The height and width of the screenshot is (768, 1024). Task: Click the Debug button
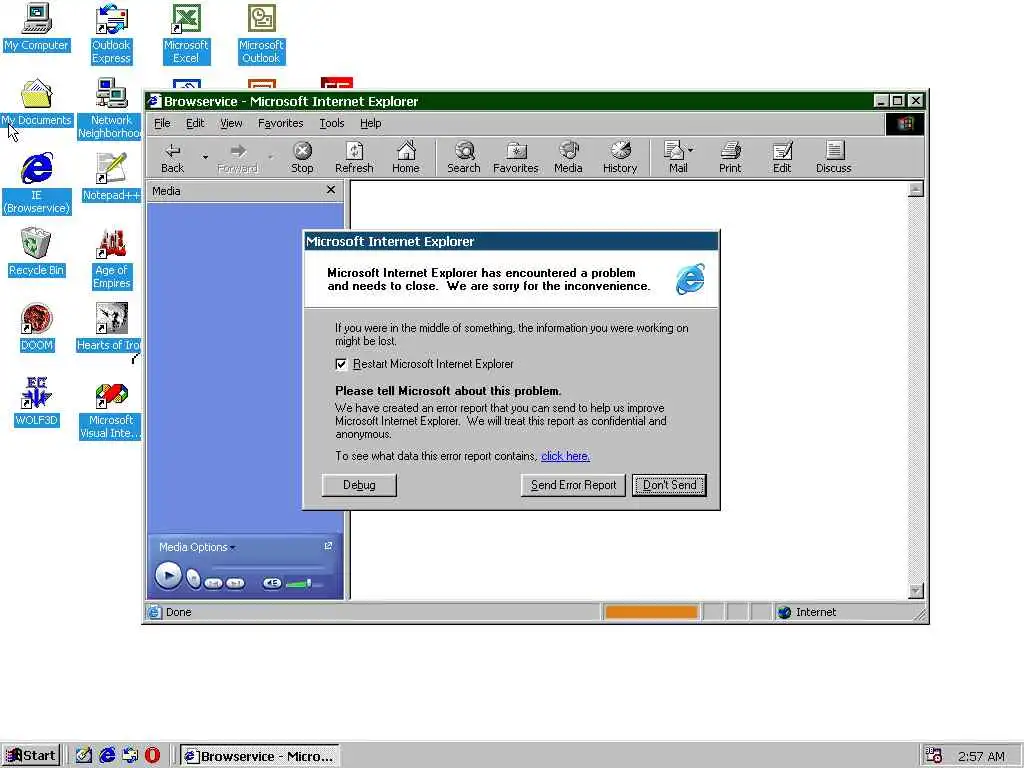[359, 485]
